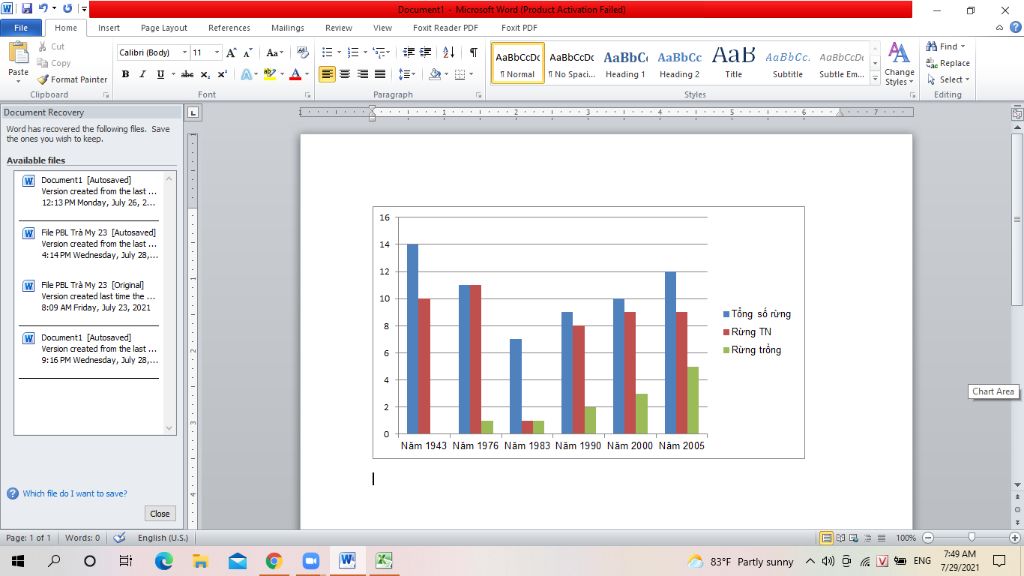Cut the selection with scissors icon
Viewport: 1024px width, 576px height.
[x=43, y=46]
